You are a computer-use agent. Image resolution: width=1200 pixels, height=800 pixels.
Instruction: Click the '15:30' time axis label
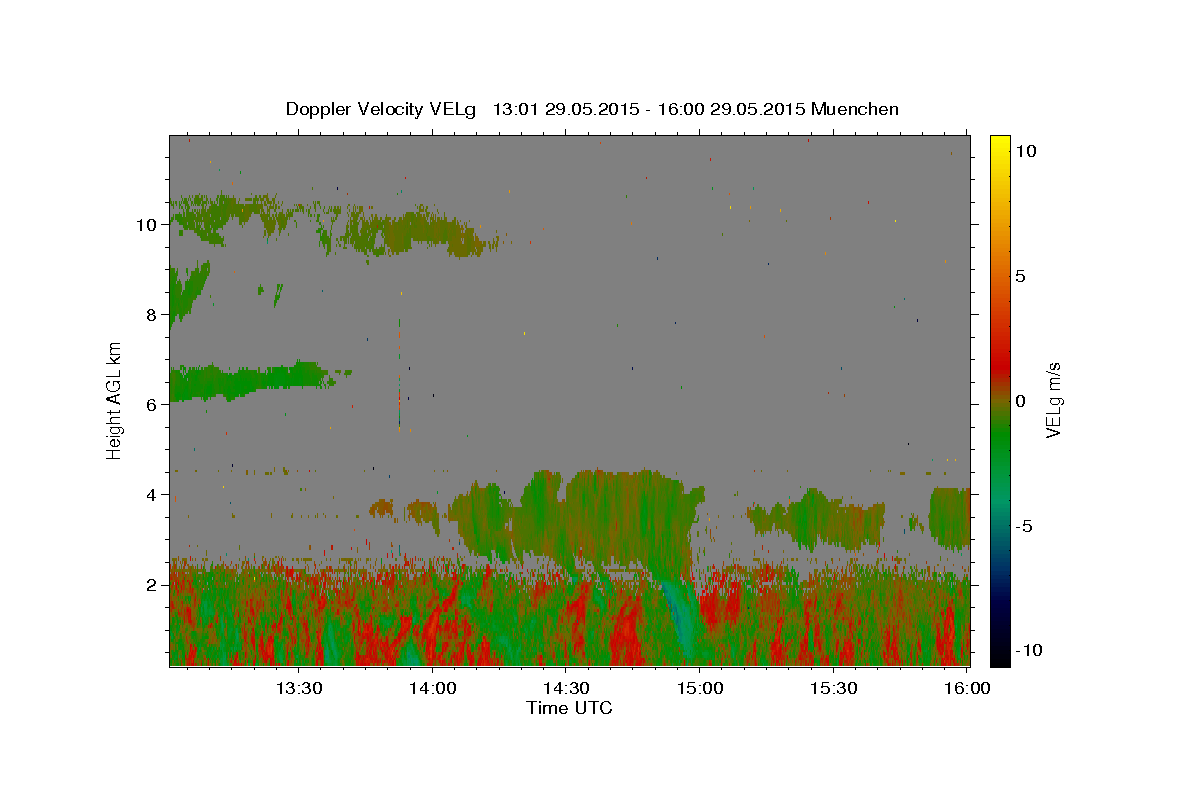pos(834,688)
